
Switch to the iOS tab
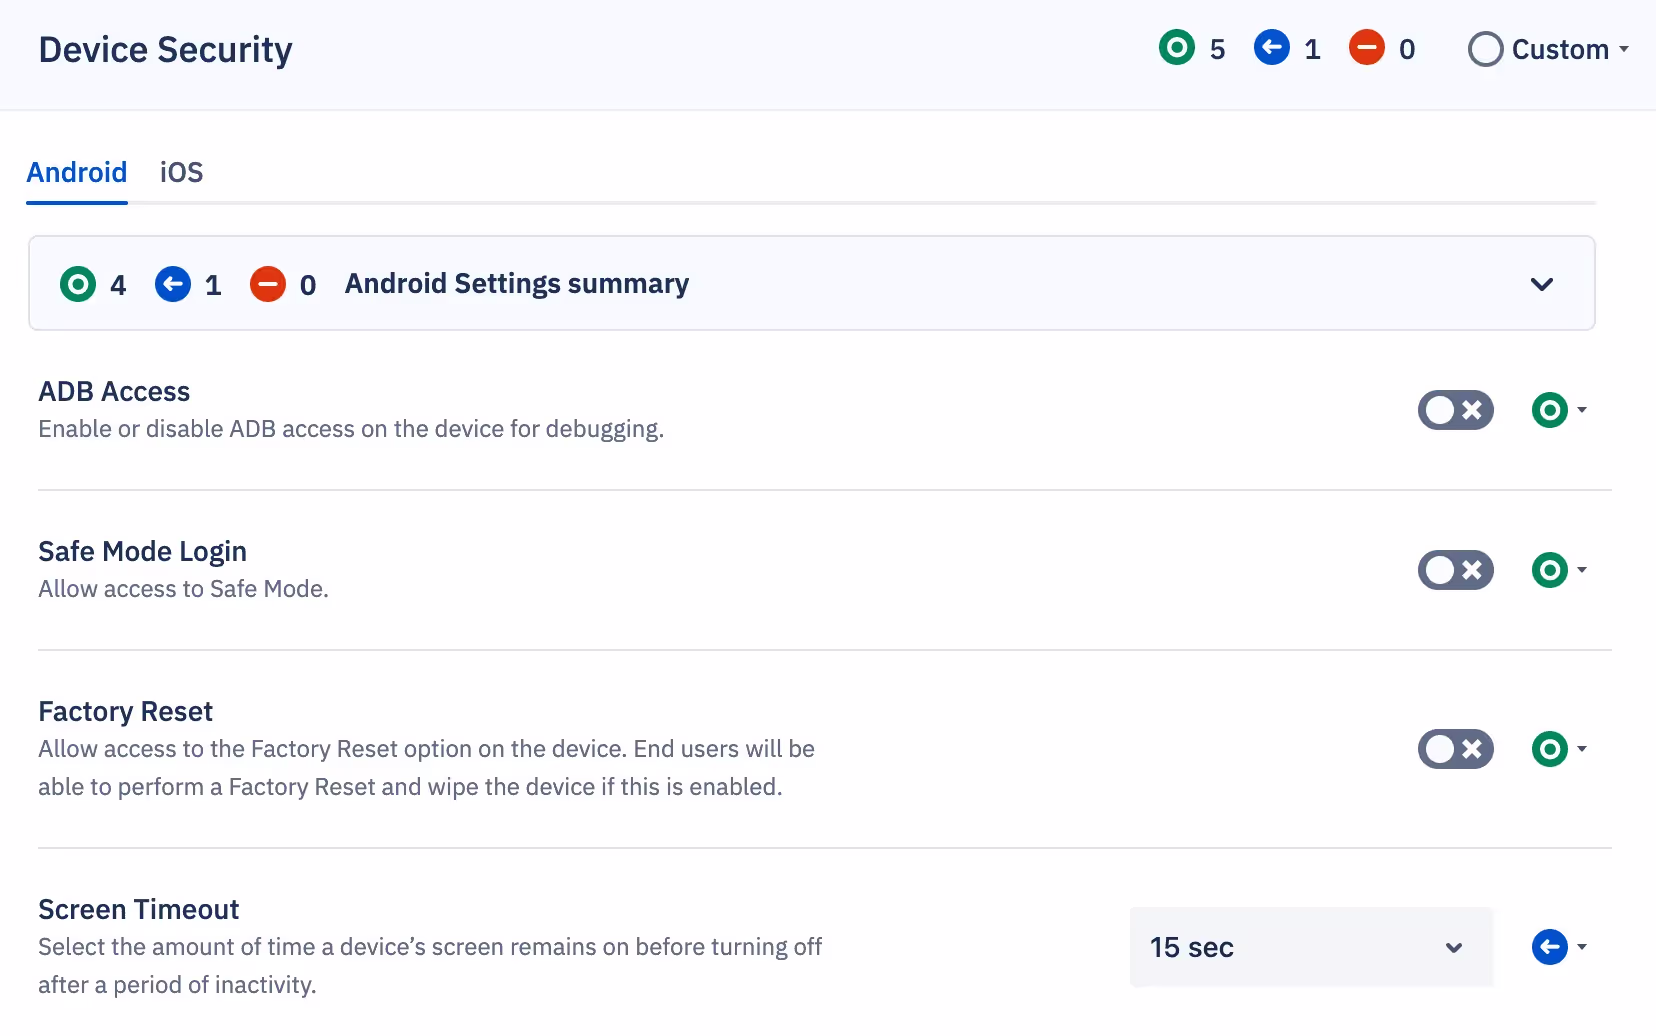coord(181,172)
